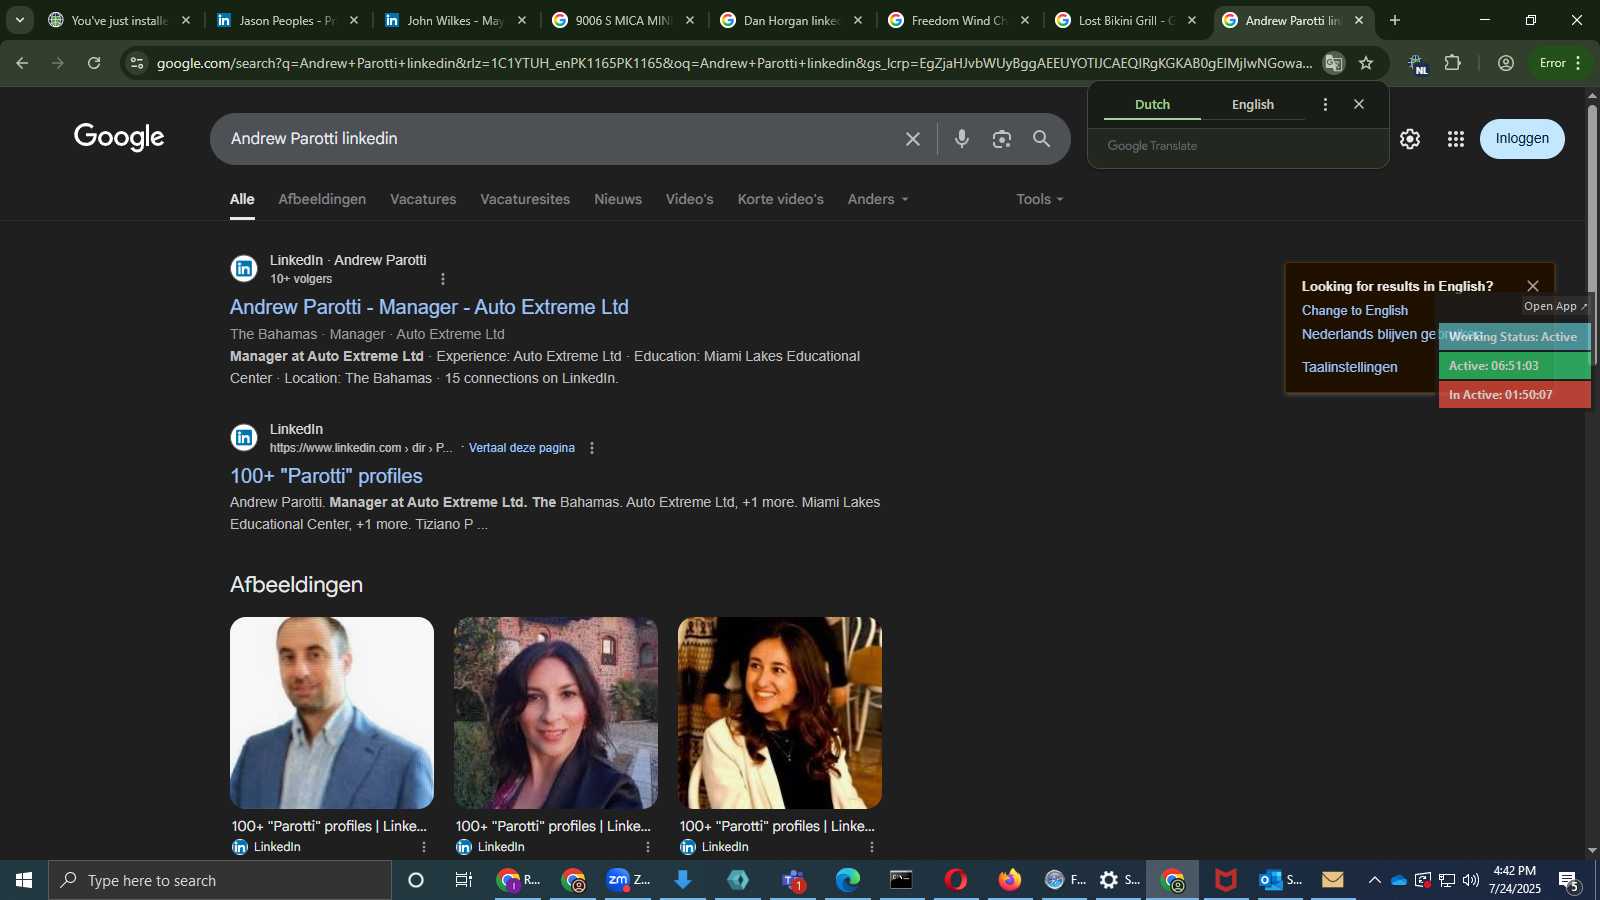Click the Google Translate toolbar icon

click(1334, 63)
